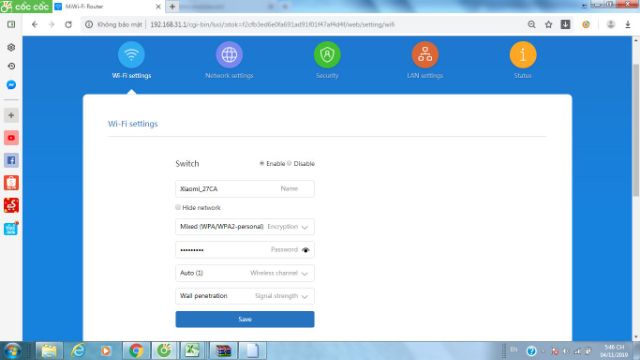This screenshot has width=640, height=360.
Task: Close the MiWiFi Router tab
Action: 158,7
